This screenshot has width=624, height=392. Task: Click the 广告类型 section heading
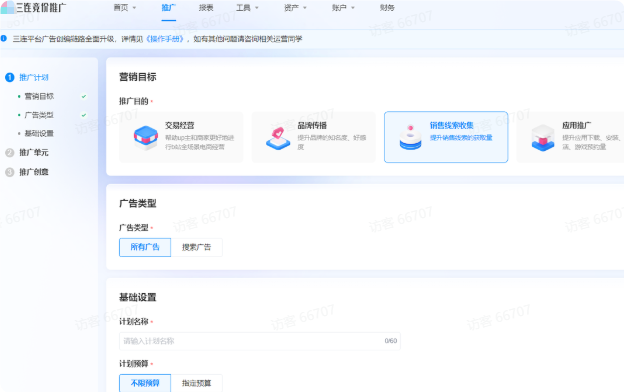138,203
